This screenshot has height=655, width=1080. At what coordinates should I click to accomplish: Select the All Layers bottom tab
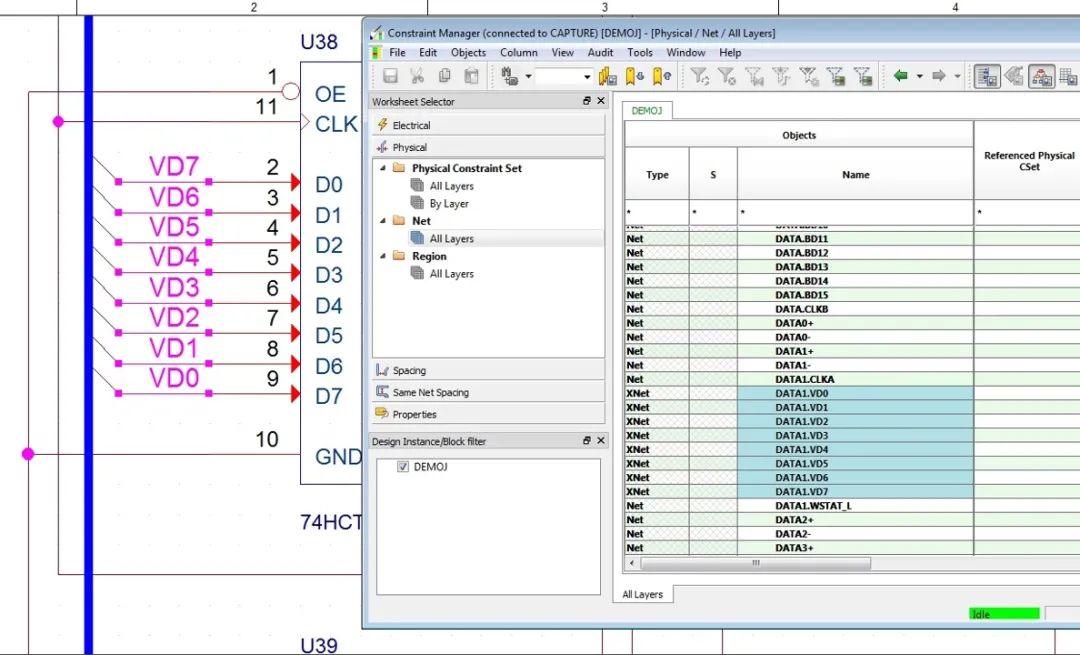click(643, 594)
